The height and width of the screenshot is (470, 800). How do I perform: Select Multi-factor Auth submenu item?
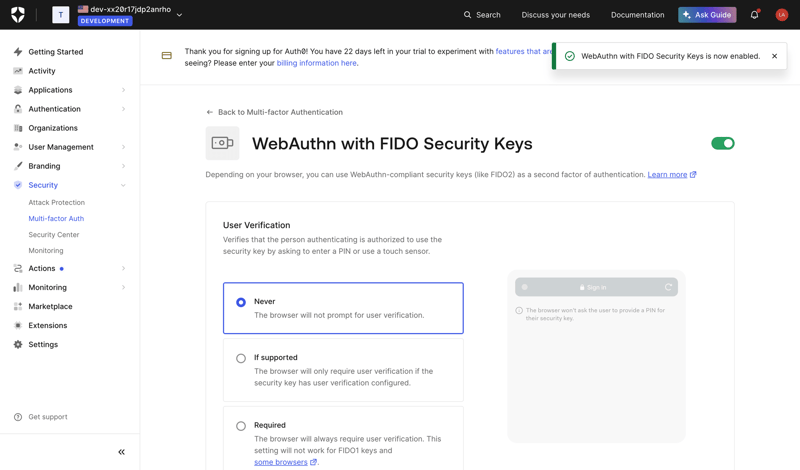pyautogui.click(x=56, y=218)
